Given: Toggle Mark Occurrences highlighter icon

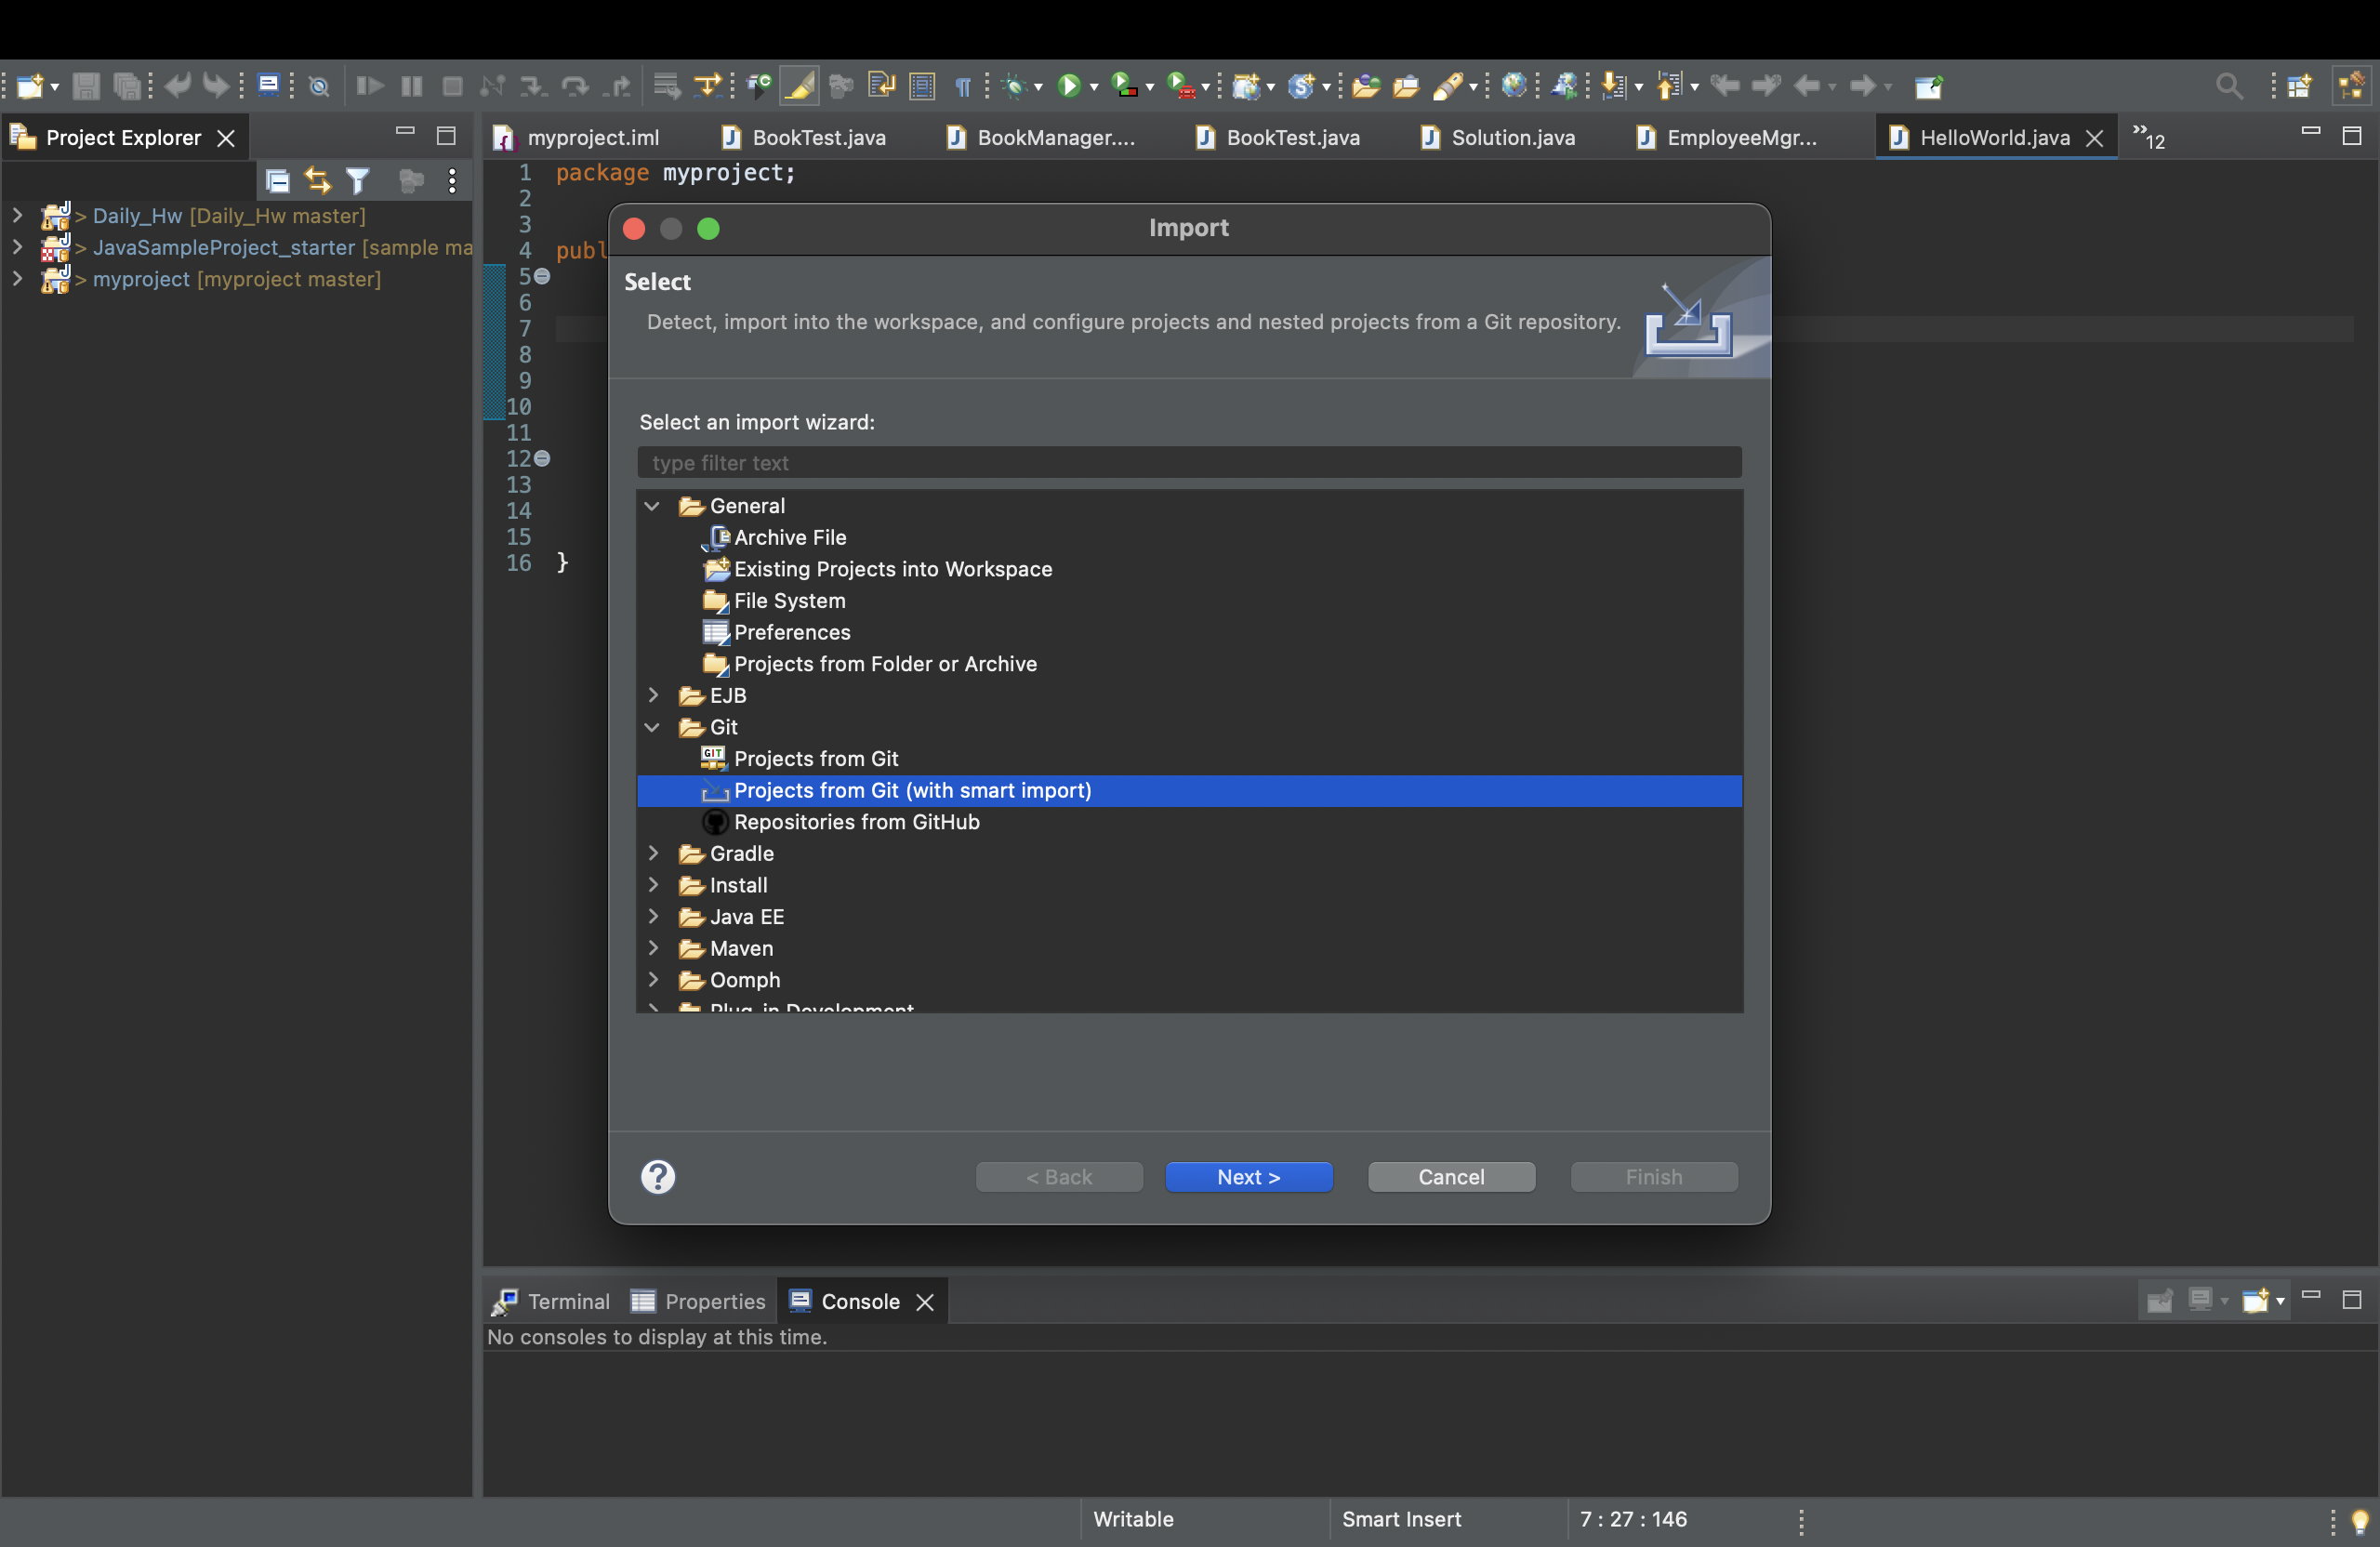Looking at the screenshot, I should [800, 86].
